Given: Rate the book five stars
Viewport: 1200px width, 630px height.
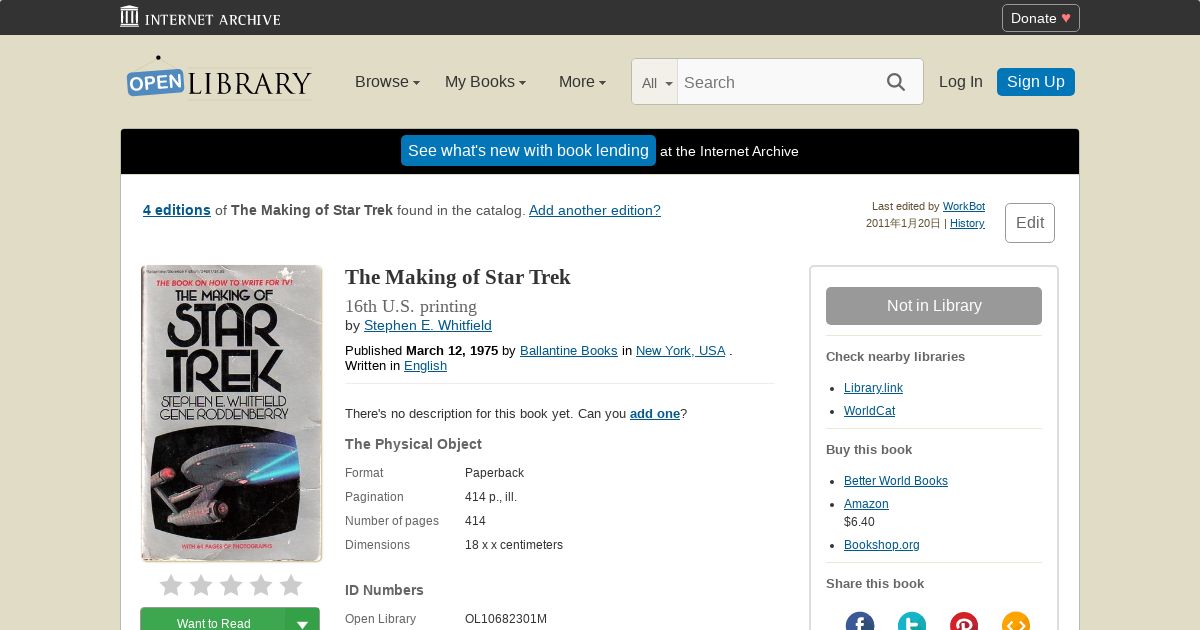Looking at the screenshot, I should [291, 585].
